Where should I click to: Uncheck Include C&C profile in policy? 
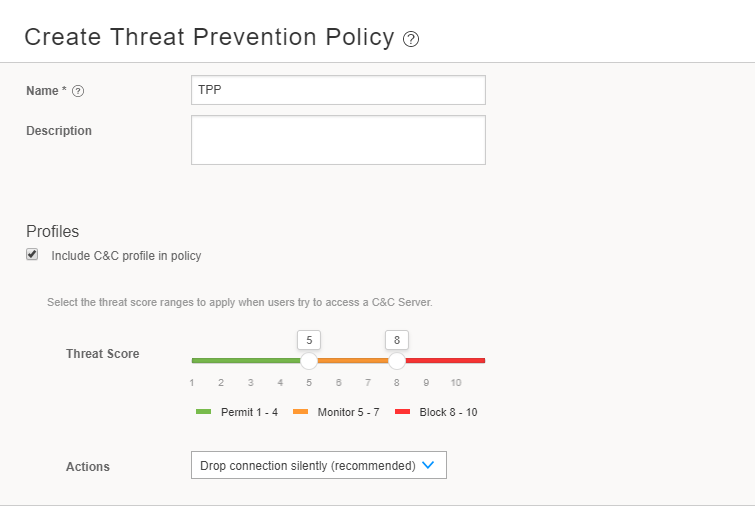click(x=32, y=255)
